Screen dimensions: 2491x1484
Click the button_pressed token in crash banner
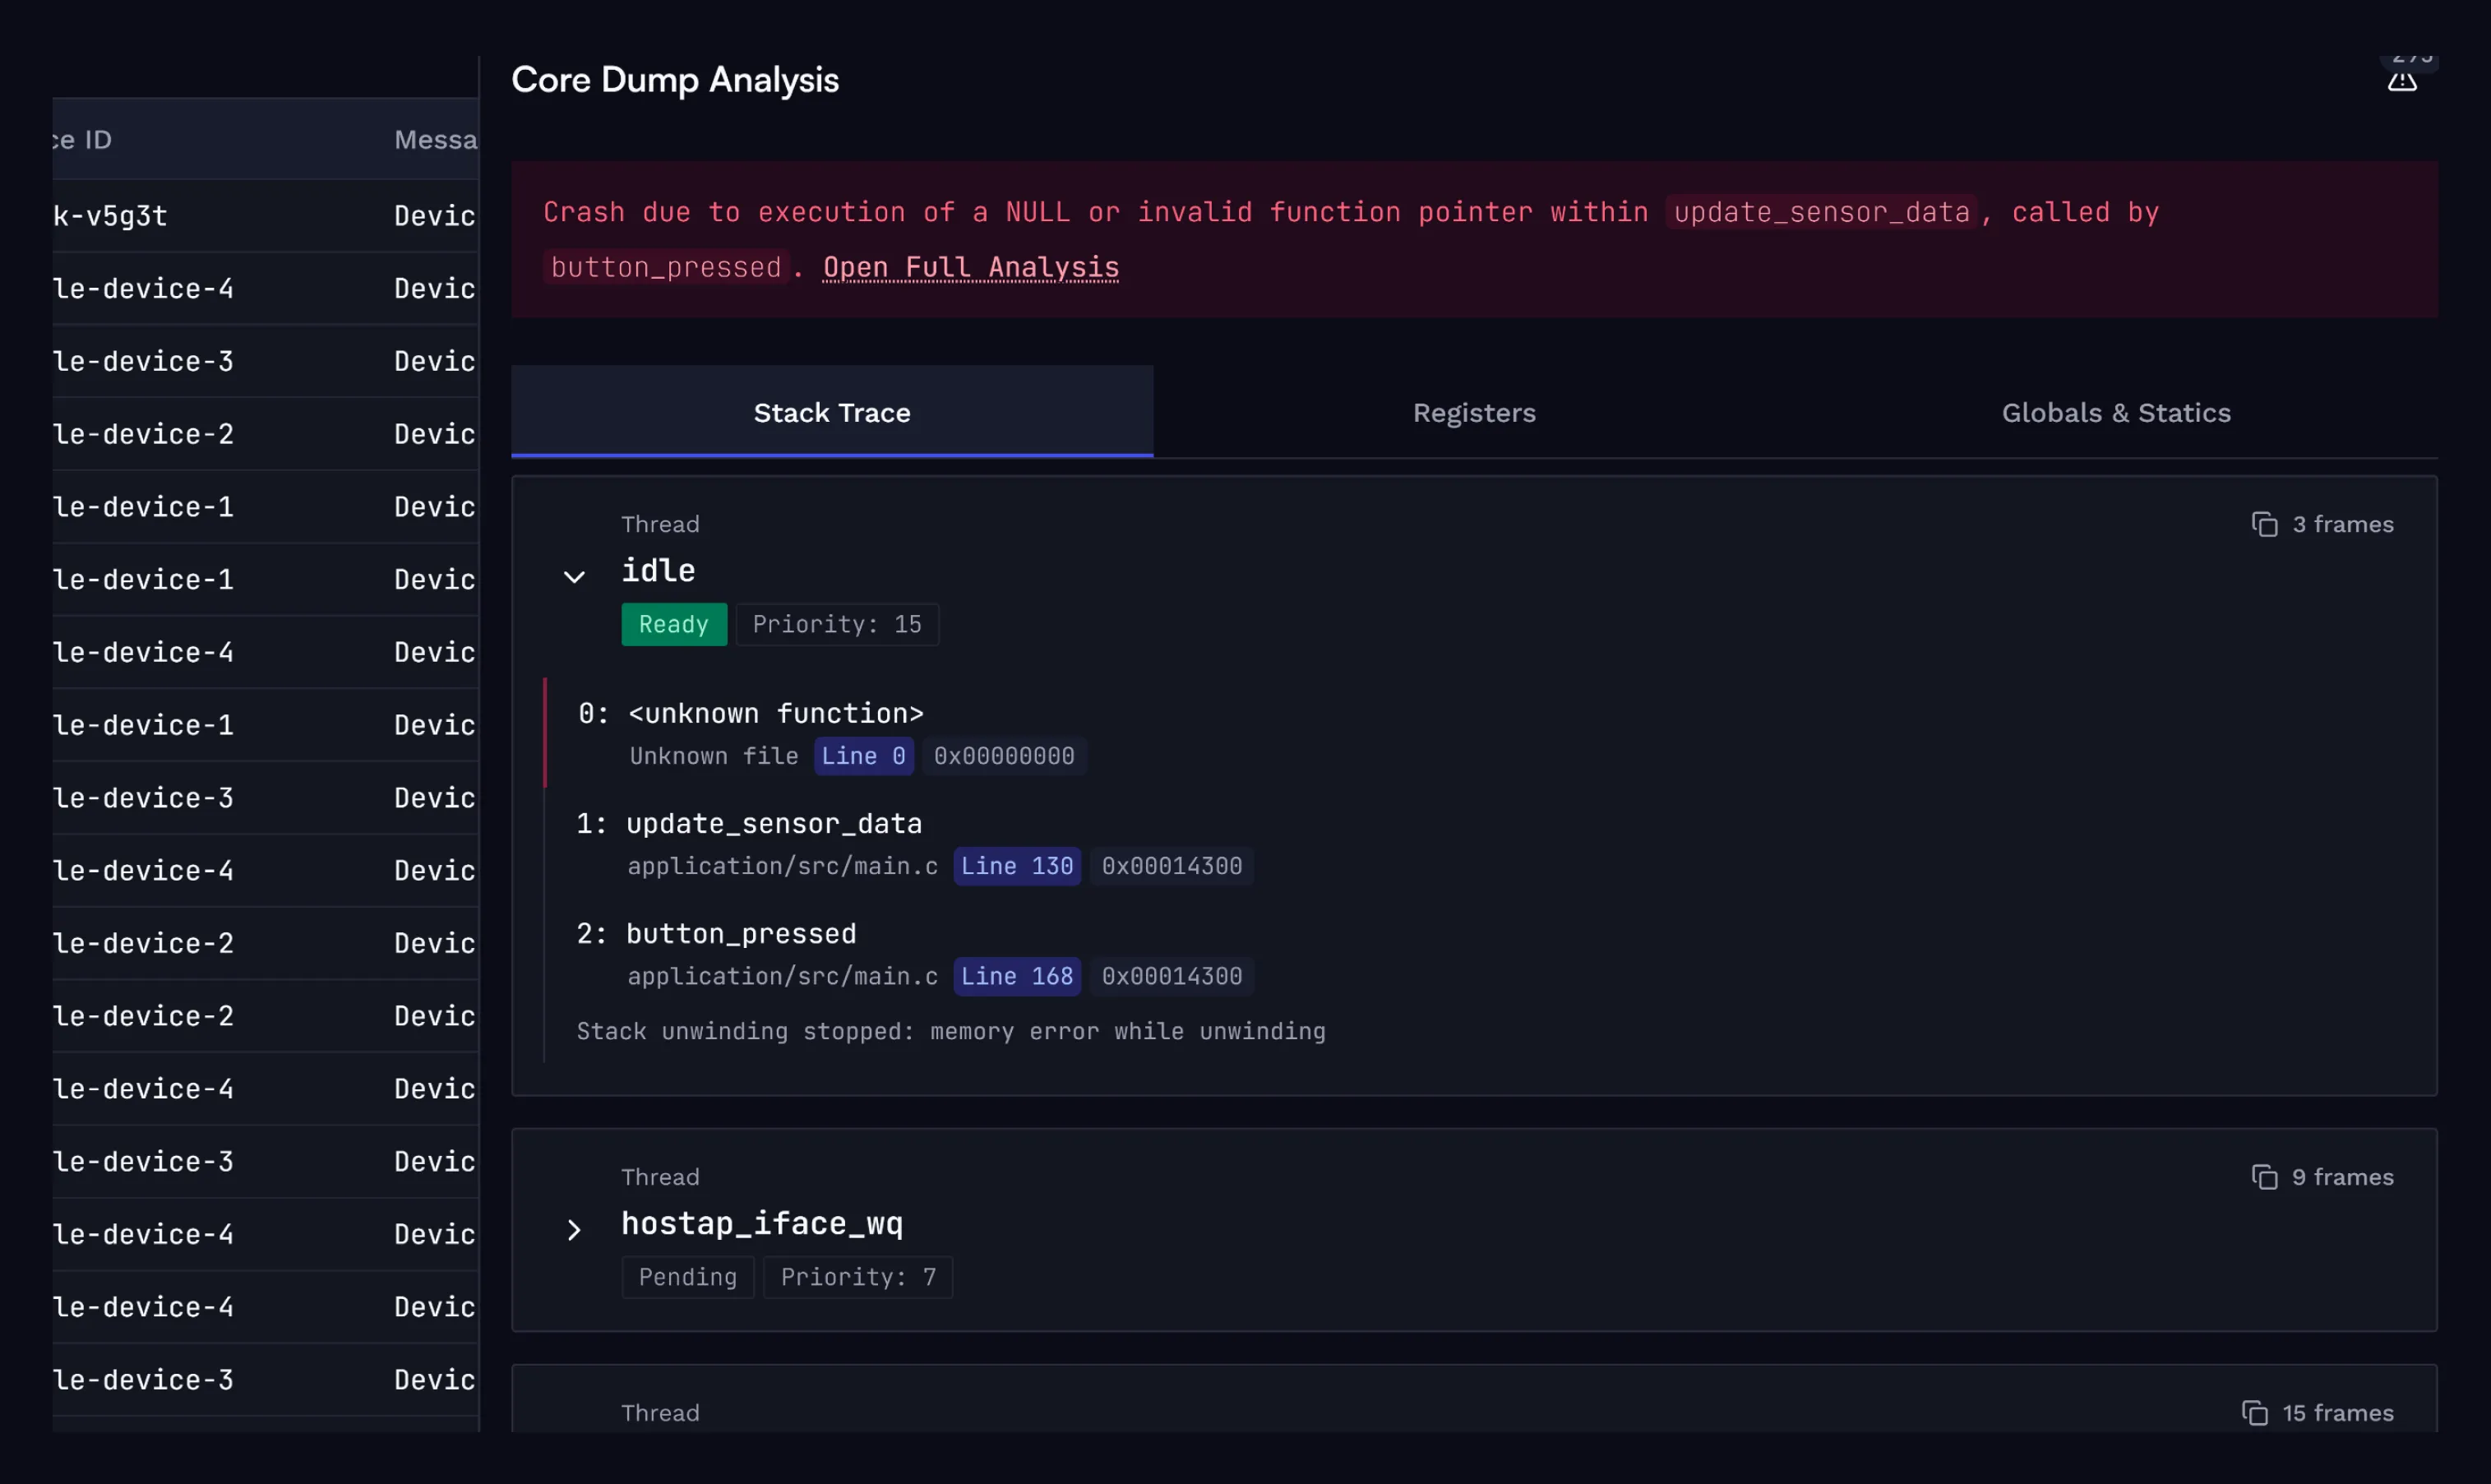click(x=665, y=267)
